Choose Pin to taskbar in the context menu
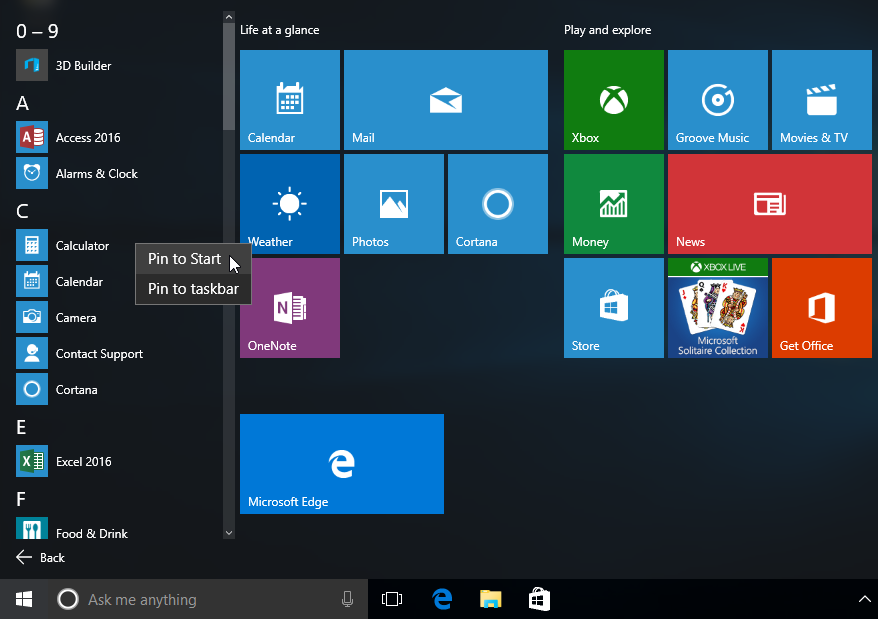The image size is (878, 619). 193,289
